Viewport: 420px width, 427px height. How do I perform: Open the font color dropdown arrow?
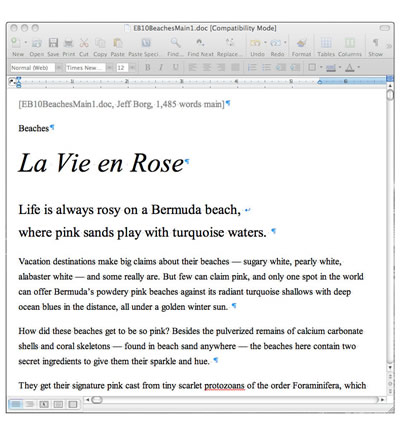coord(359,68)
